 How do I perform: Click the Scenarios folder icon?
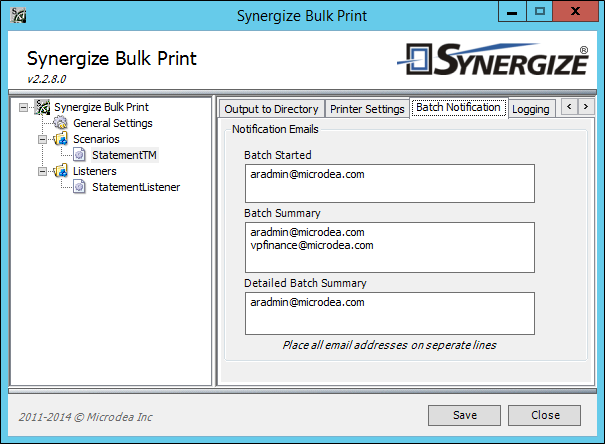click(61, 139)
